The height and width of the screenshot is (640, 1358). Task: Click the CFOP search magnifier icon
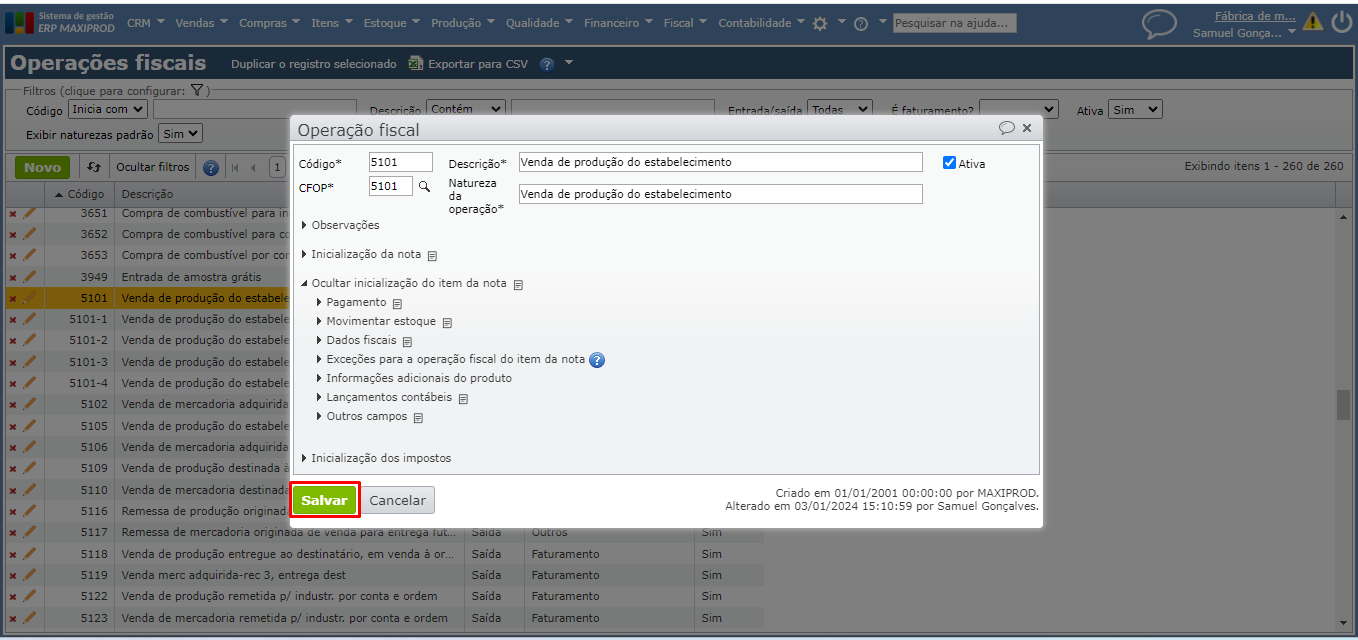coord(424,186)
